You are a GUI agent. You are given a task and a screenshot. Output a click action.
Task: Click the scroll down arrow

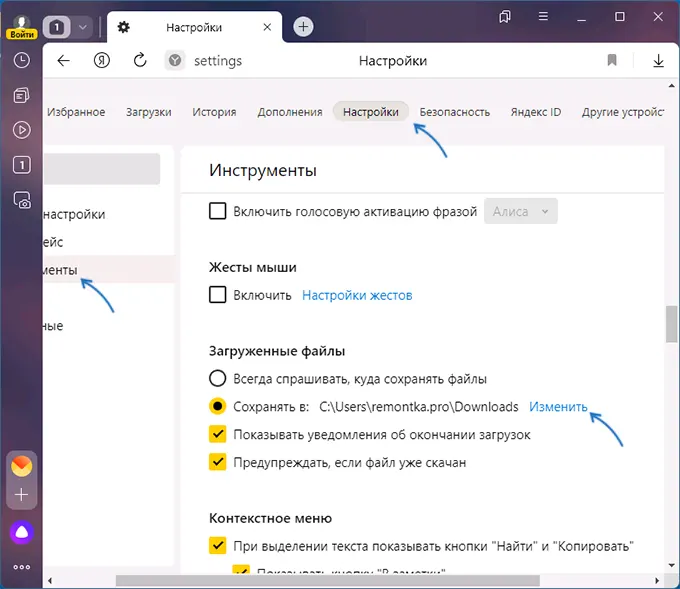671,565
